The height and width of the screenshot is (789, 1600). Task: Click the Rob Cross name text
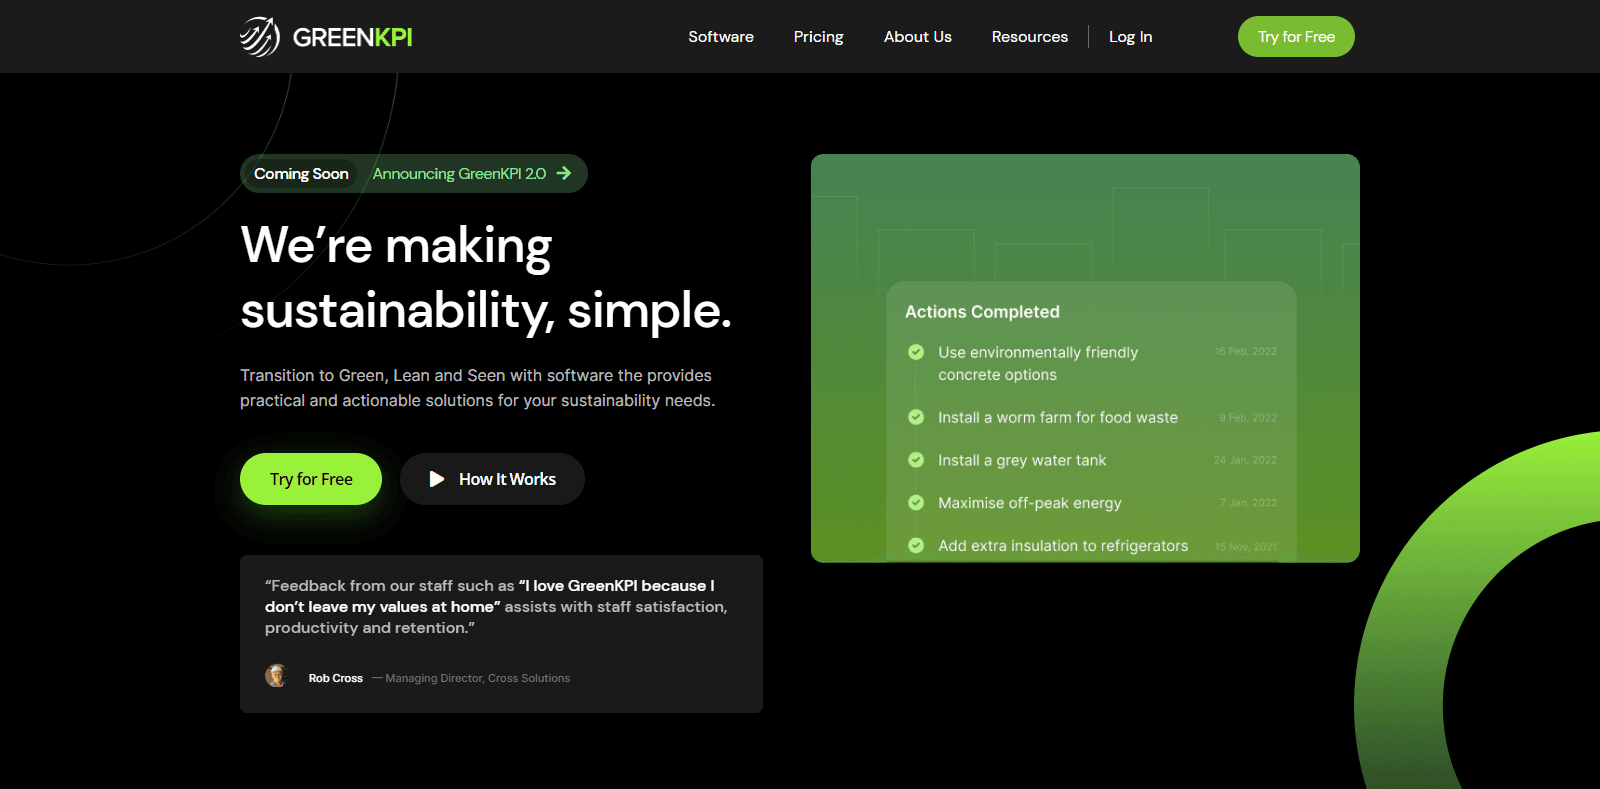[336, 678]
